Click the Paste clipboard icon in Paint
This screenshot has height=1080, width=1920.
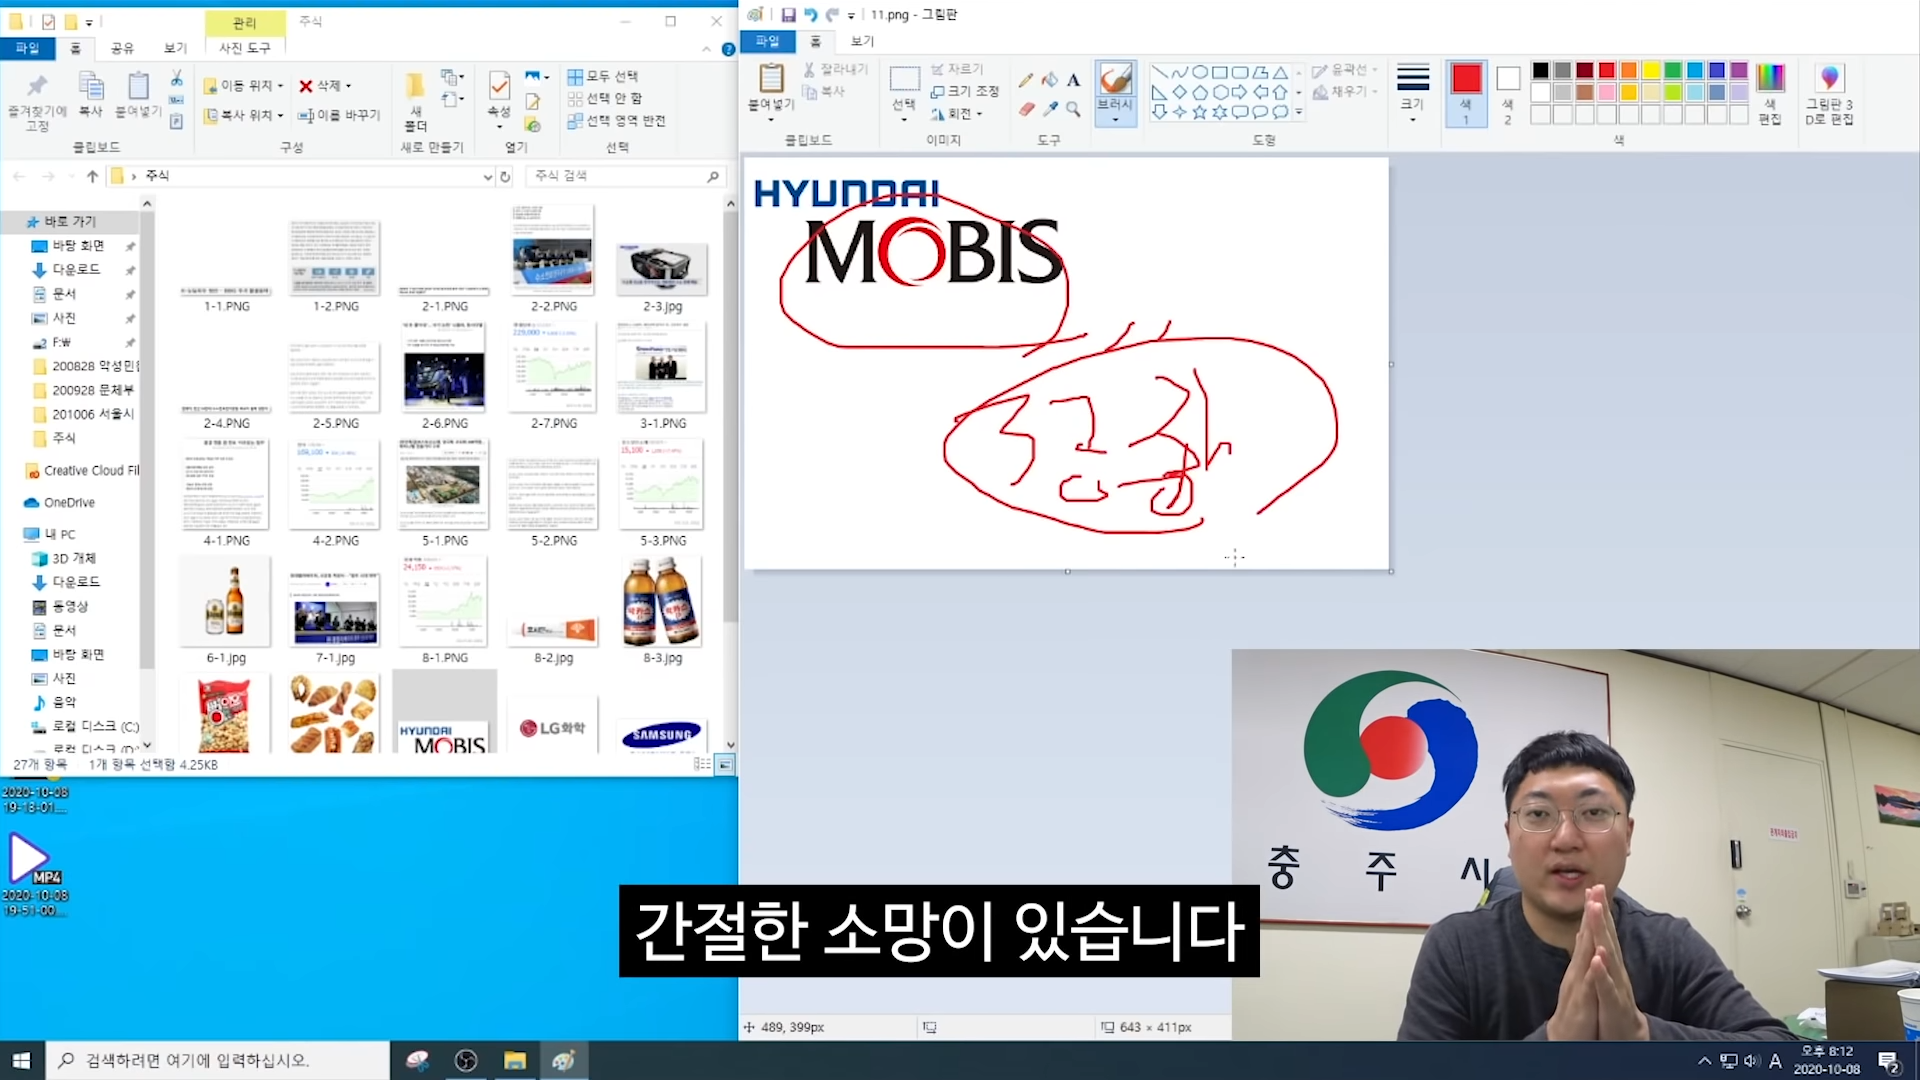(x=771, y=78)
